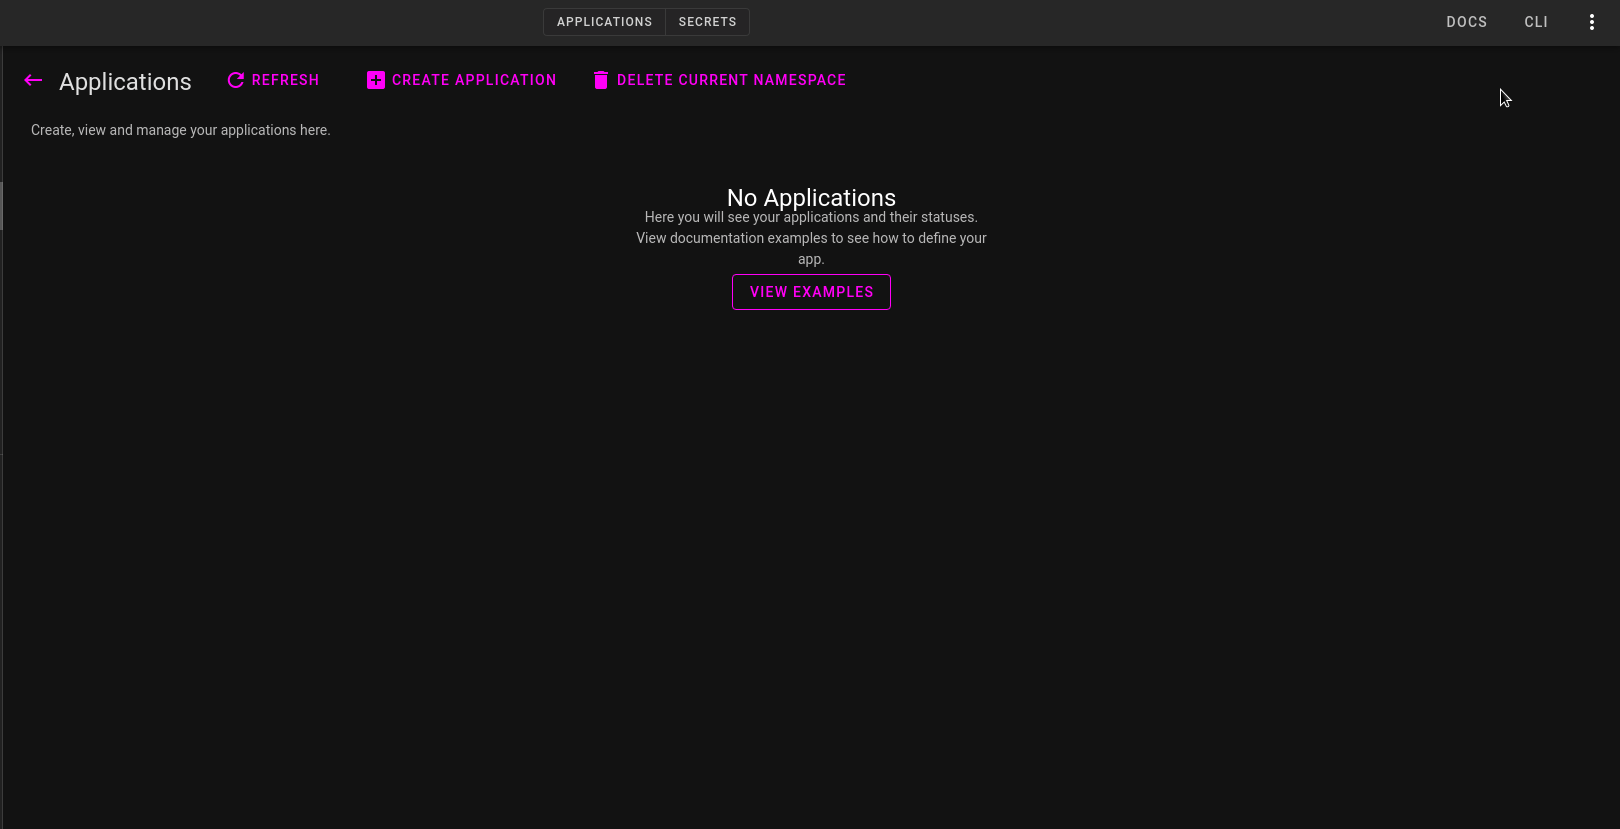1620x829 pixels.
Task: Click the DELETE CURRENT NAMESPACE text label
Action: point(731,80)
